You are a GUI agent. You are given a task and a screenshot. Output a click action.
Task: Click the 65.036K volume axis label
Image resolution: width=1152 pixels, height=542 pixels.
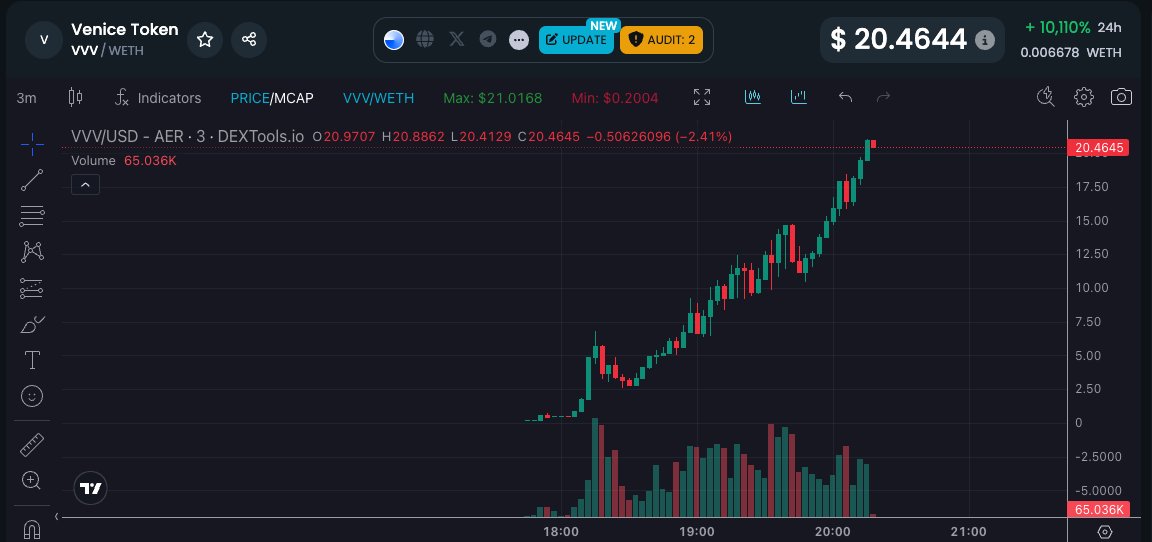(1098, 510)
